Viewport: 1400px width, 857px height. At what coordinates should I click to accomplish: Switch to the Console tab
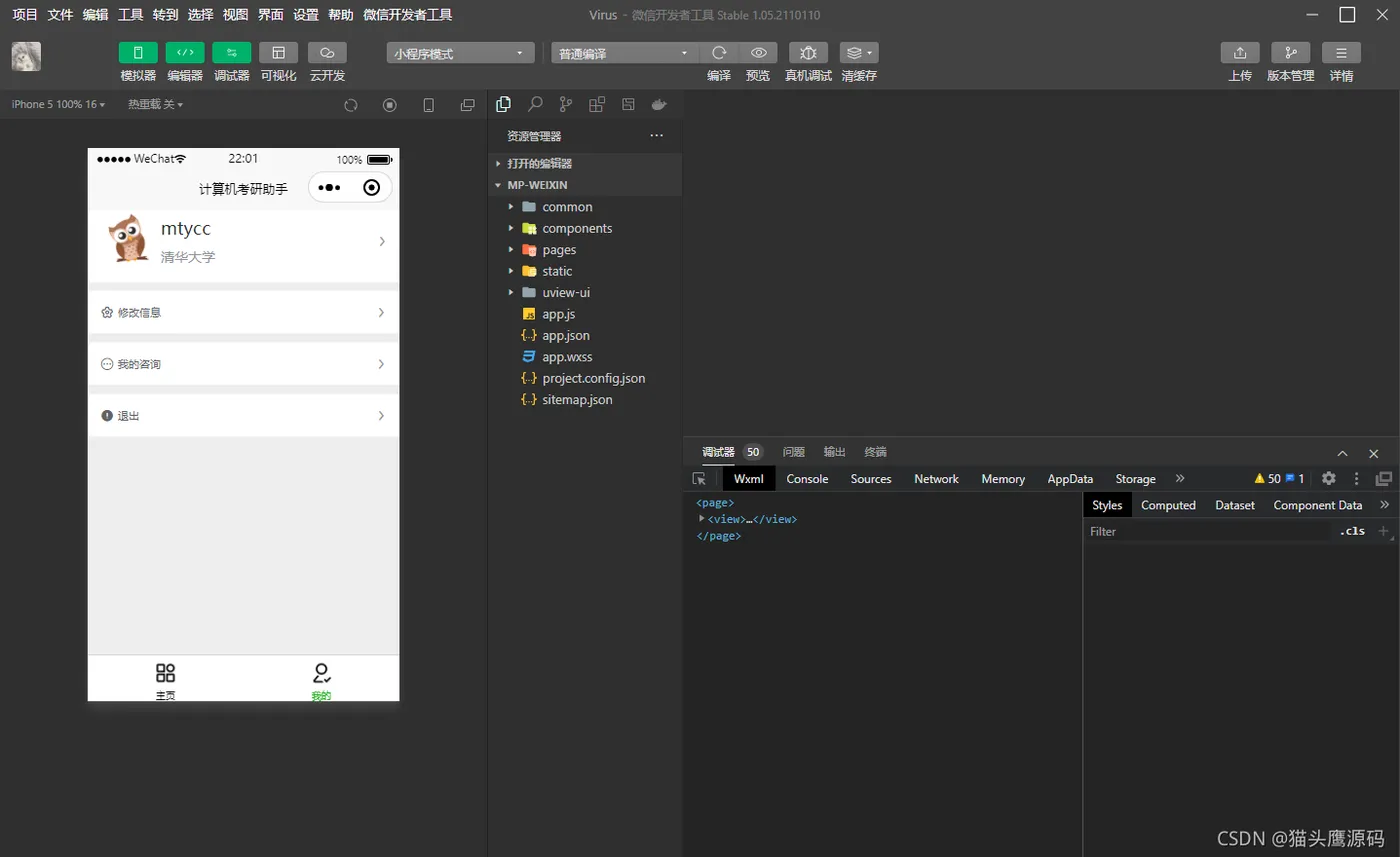pyautogui.click(x=807, y=479)
